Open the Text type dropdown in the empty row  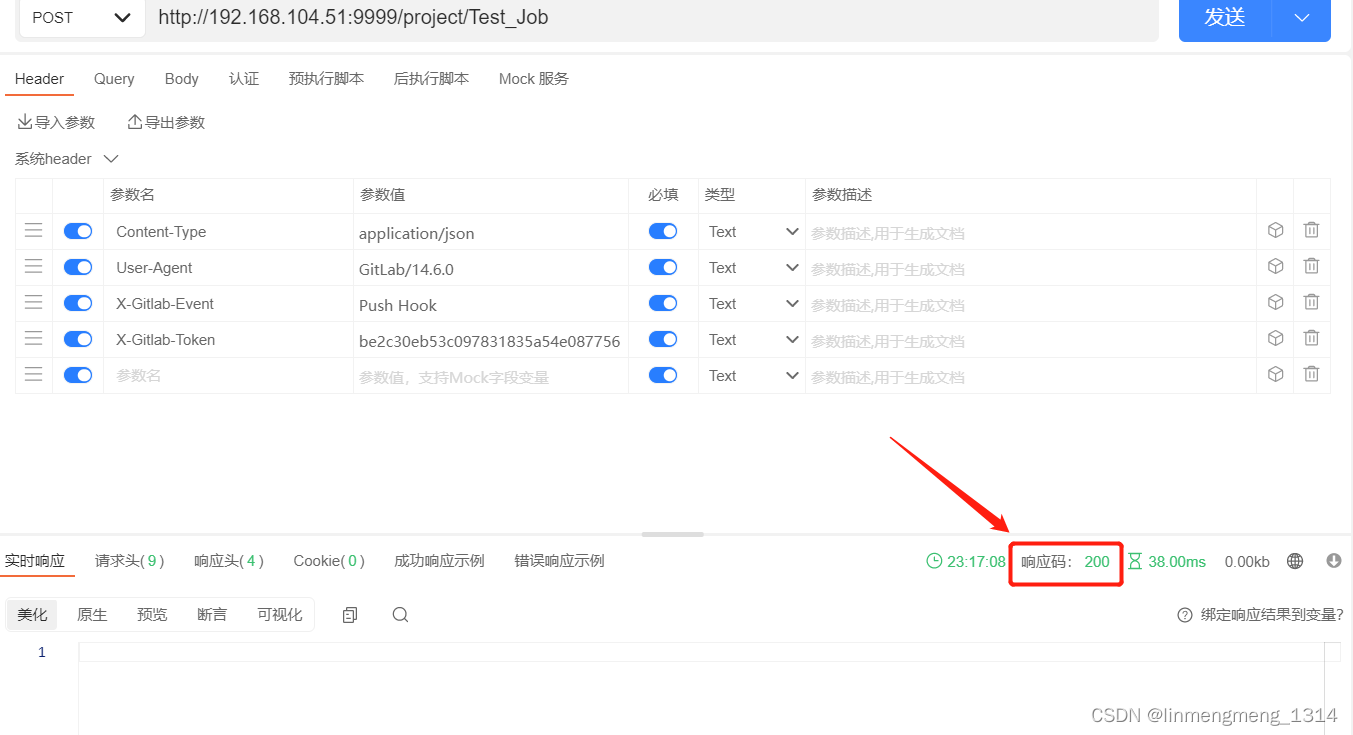pyautogui.click(x=752, y=375)
